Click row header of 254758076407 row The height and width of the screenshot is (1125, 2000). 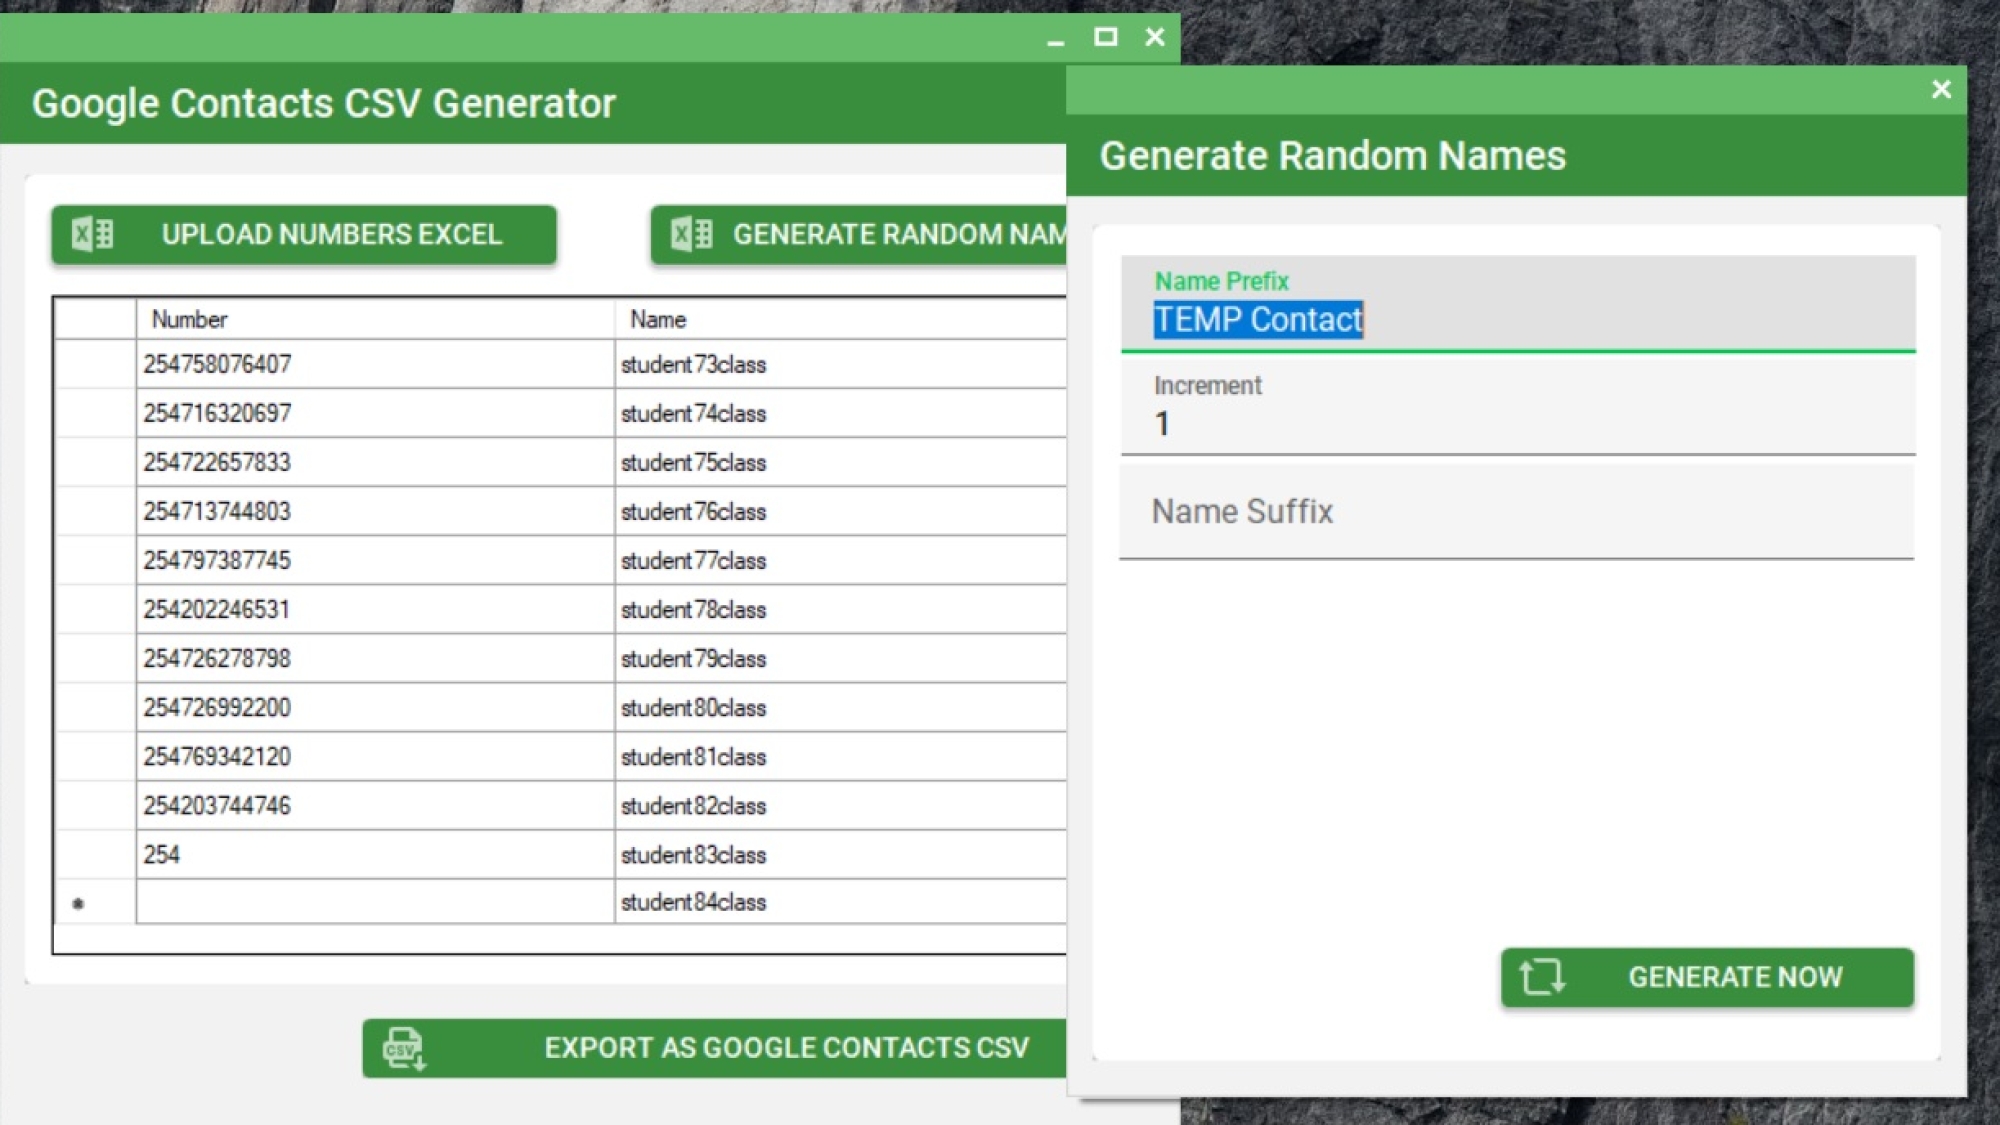point(96,364)
